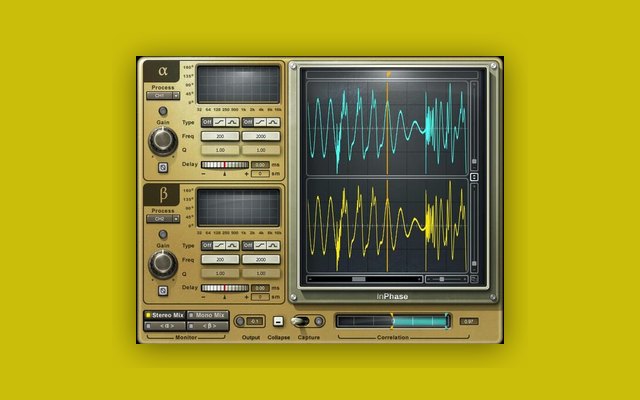Click the Output value field
Screen dimensions: 640x400
(255, 321)
